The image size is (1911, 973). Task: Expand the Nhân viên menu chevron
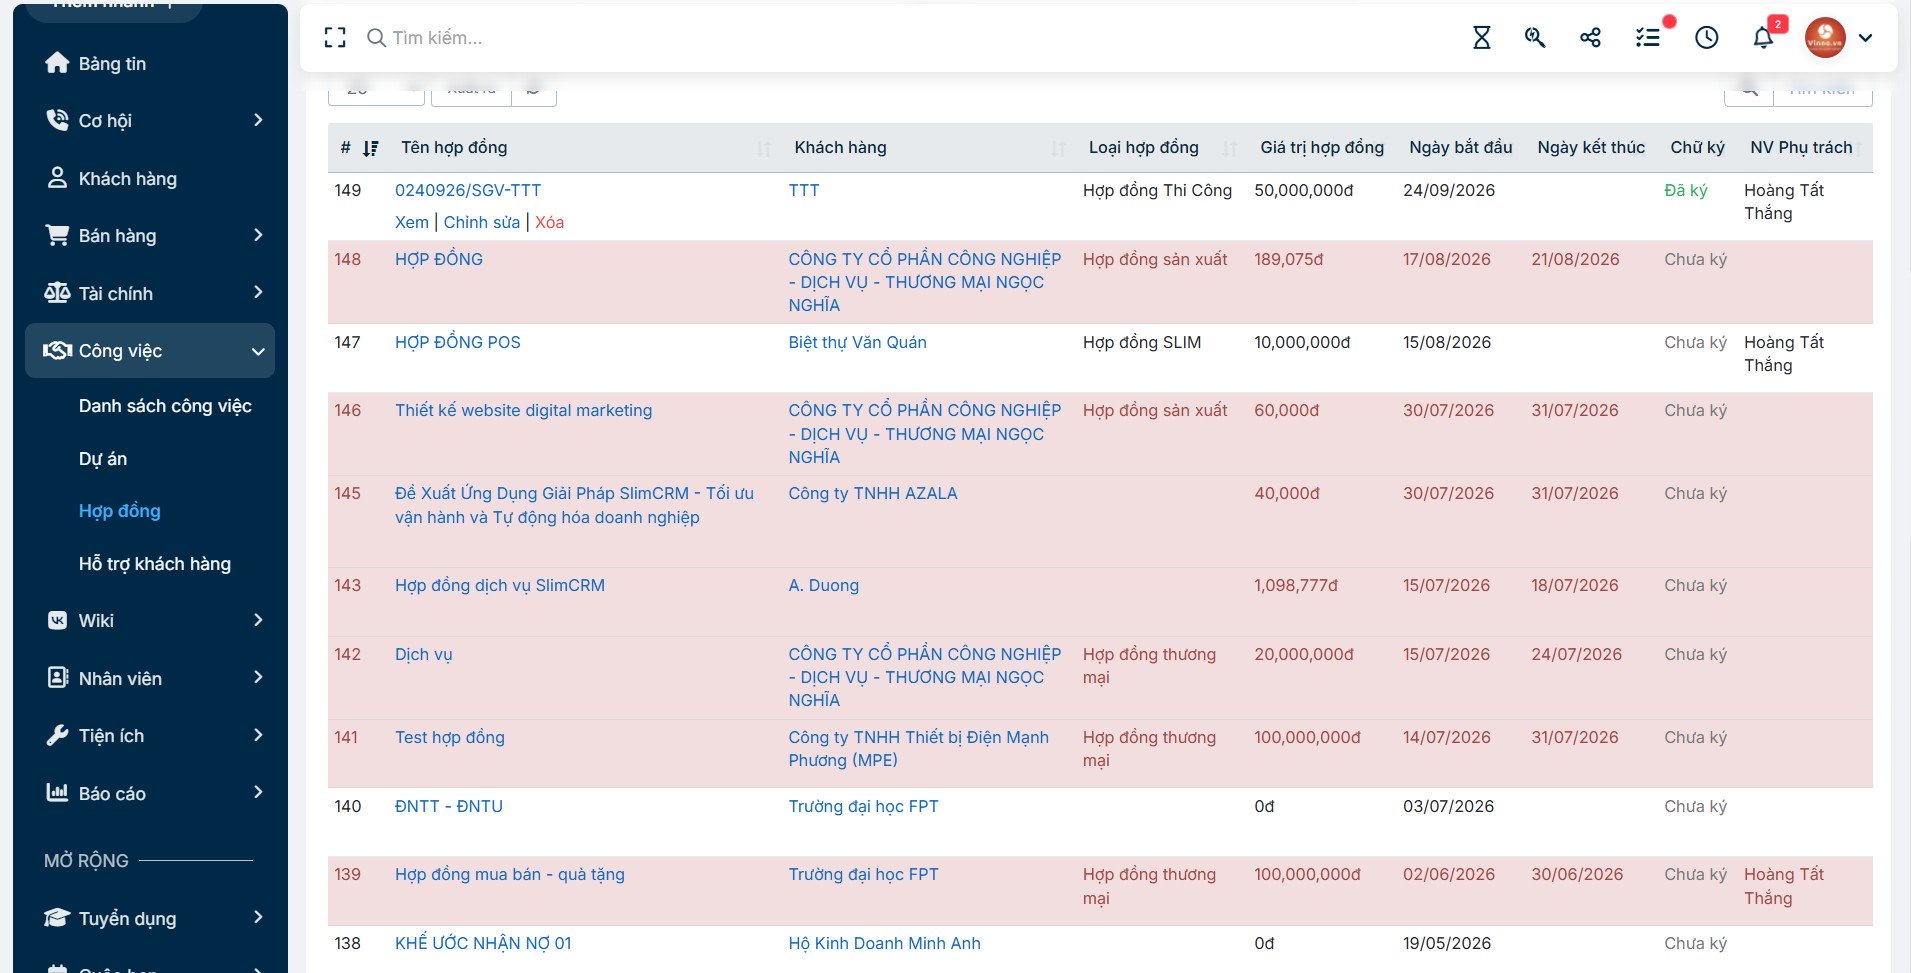(258, 677)
